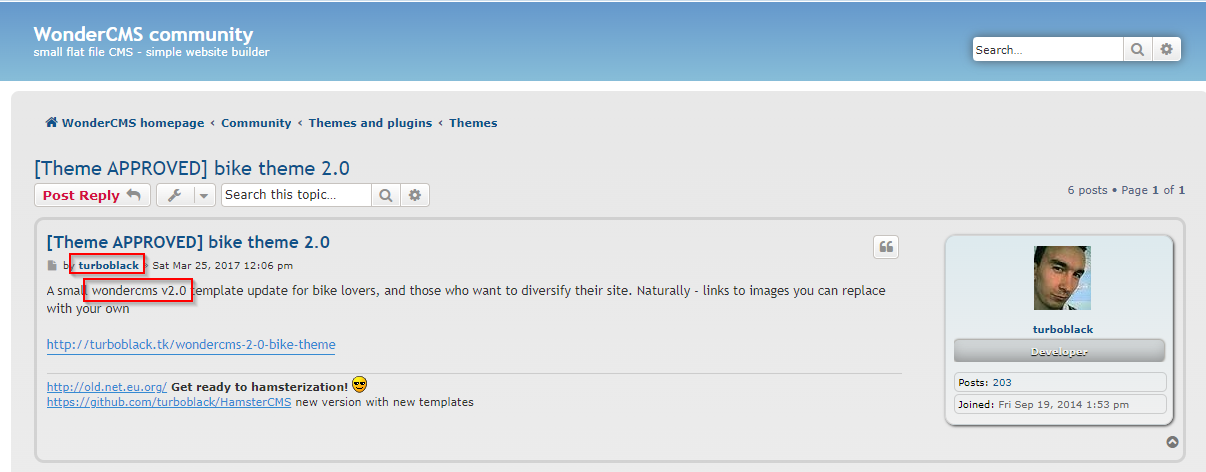
Task: Click the old.net.eu.org signature link
Action: pos(106,386)
